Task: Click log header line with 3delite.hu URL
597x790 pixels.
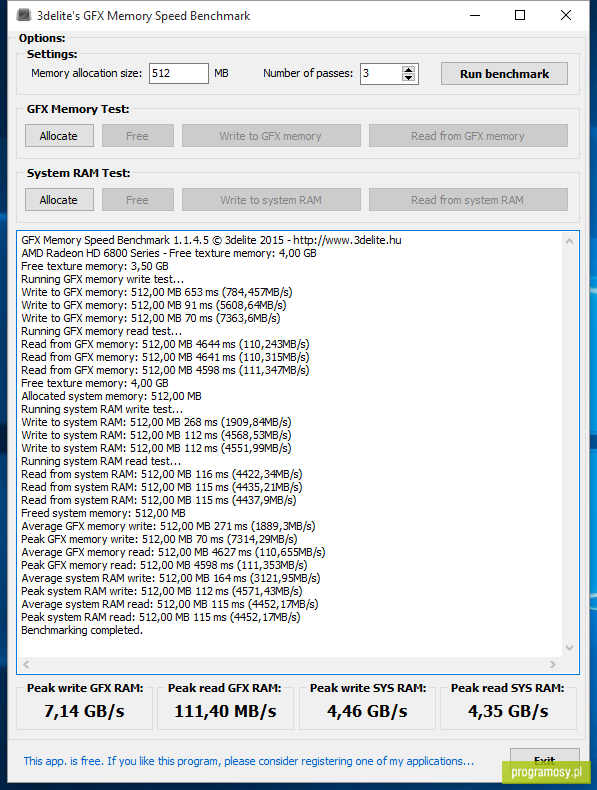Action: 212,240
